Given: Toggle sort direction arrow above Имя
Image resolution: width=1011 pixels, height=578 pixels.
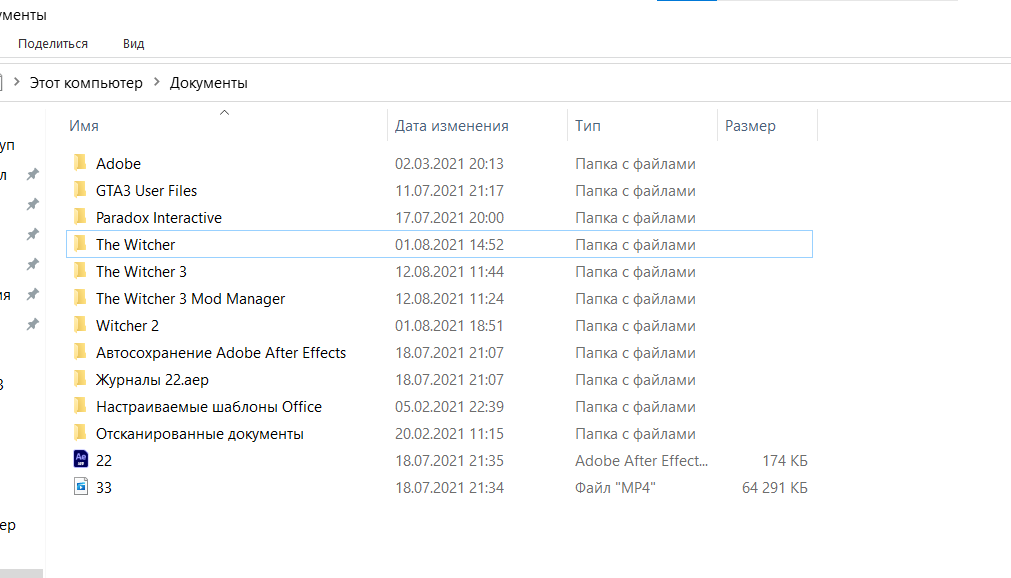Looking at the screenshot, I should [224, 113].
